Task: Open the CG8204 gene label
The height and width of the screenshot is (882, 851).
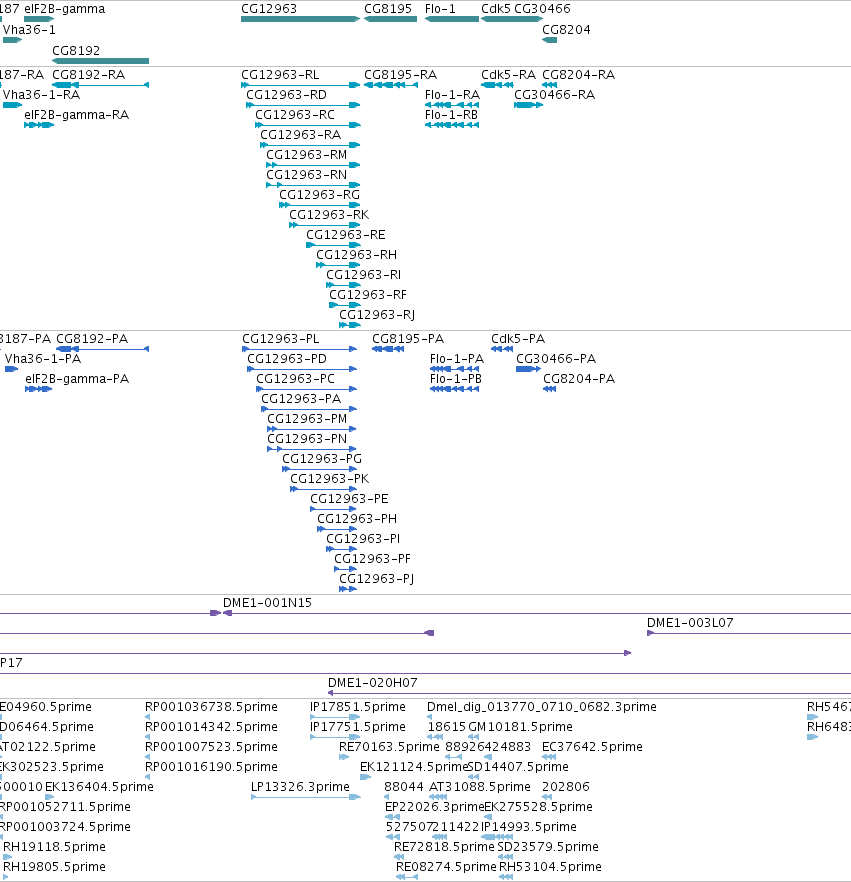Action: 566,30
